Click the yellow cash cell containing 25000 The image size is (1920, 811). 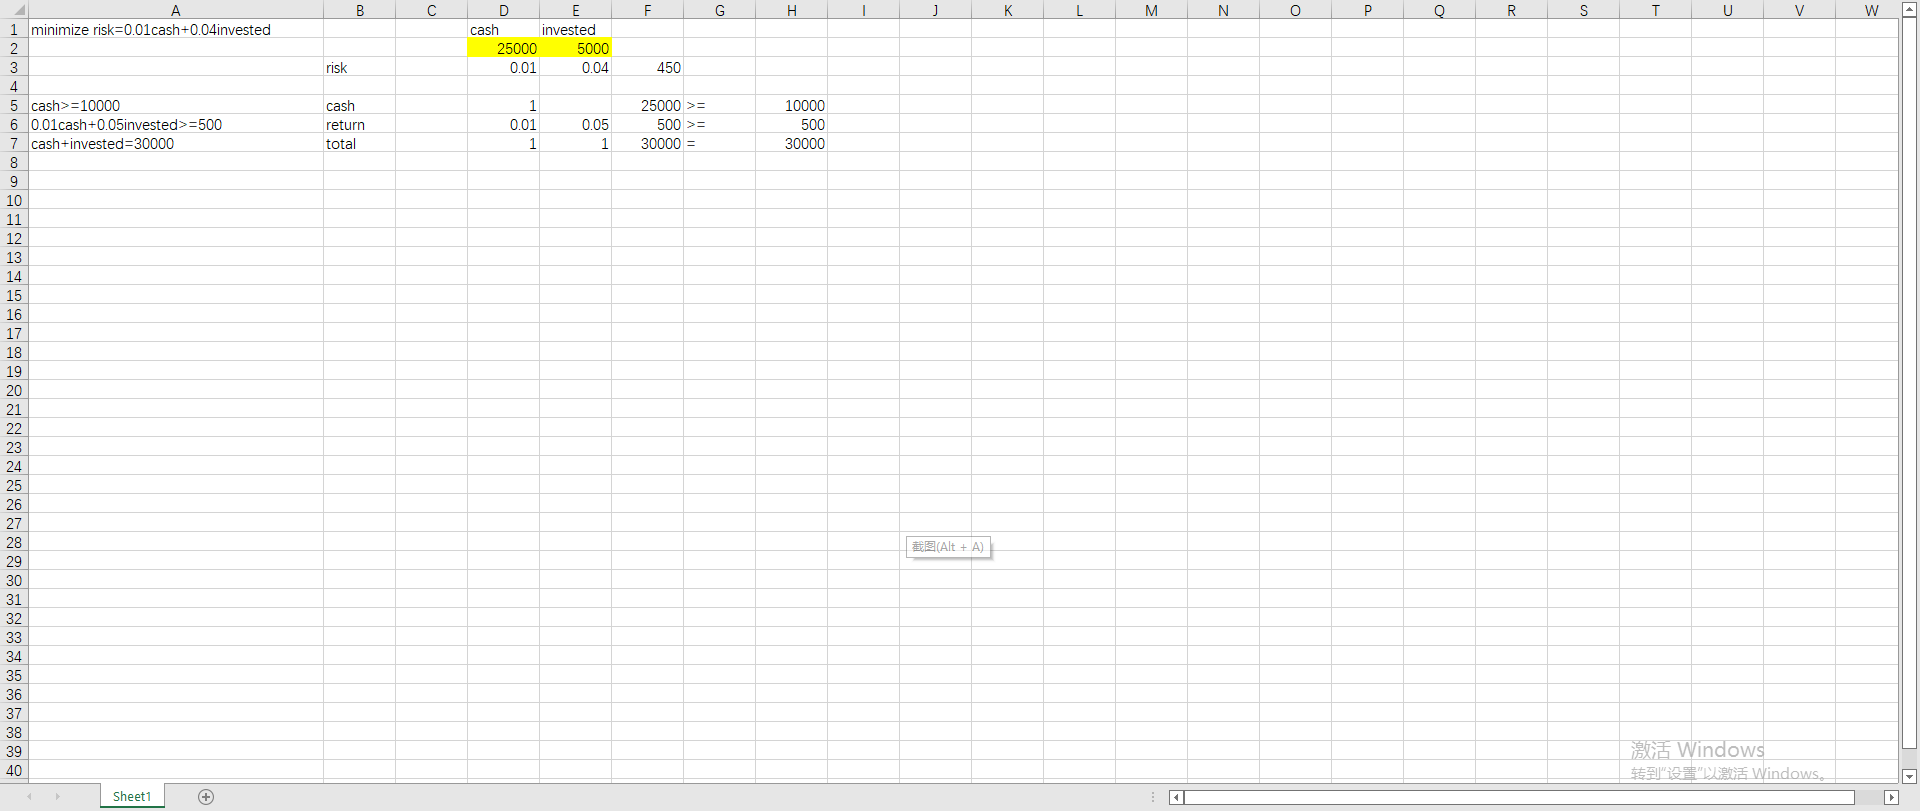click(503, 48)
